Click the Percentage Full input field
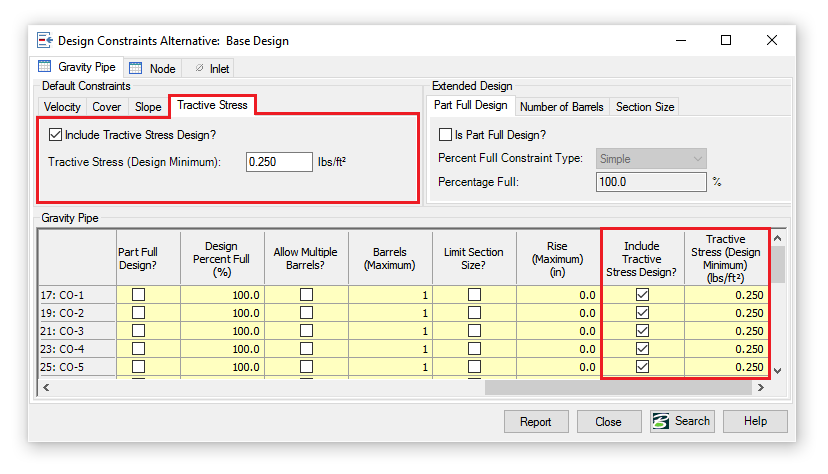This screenshot has height=474, width=828. tap(651, 182)
